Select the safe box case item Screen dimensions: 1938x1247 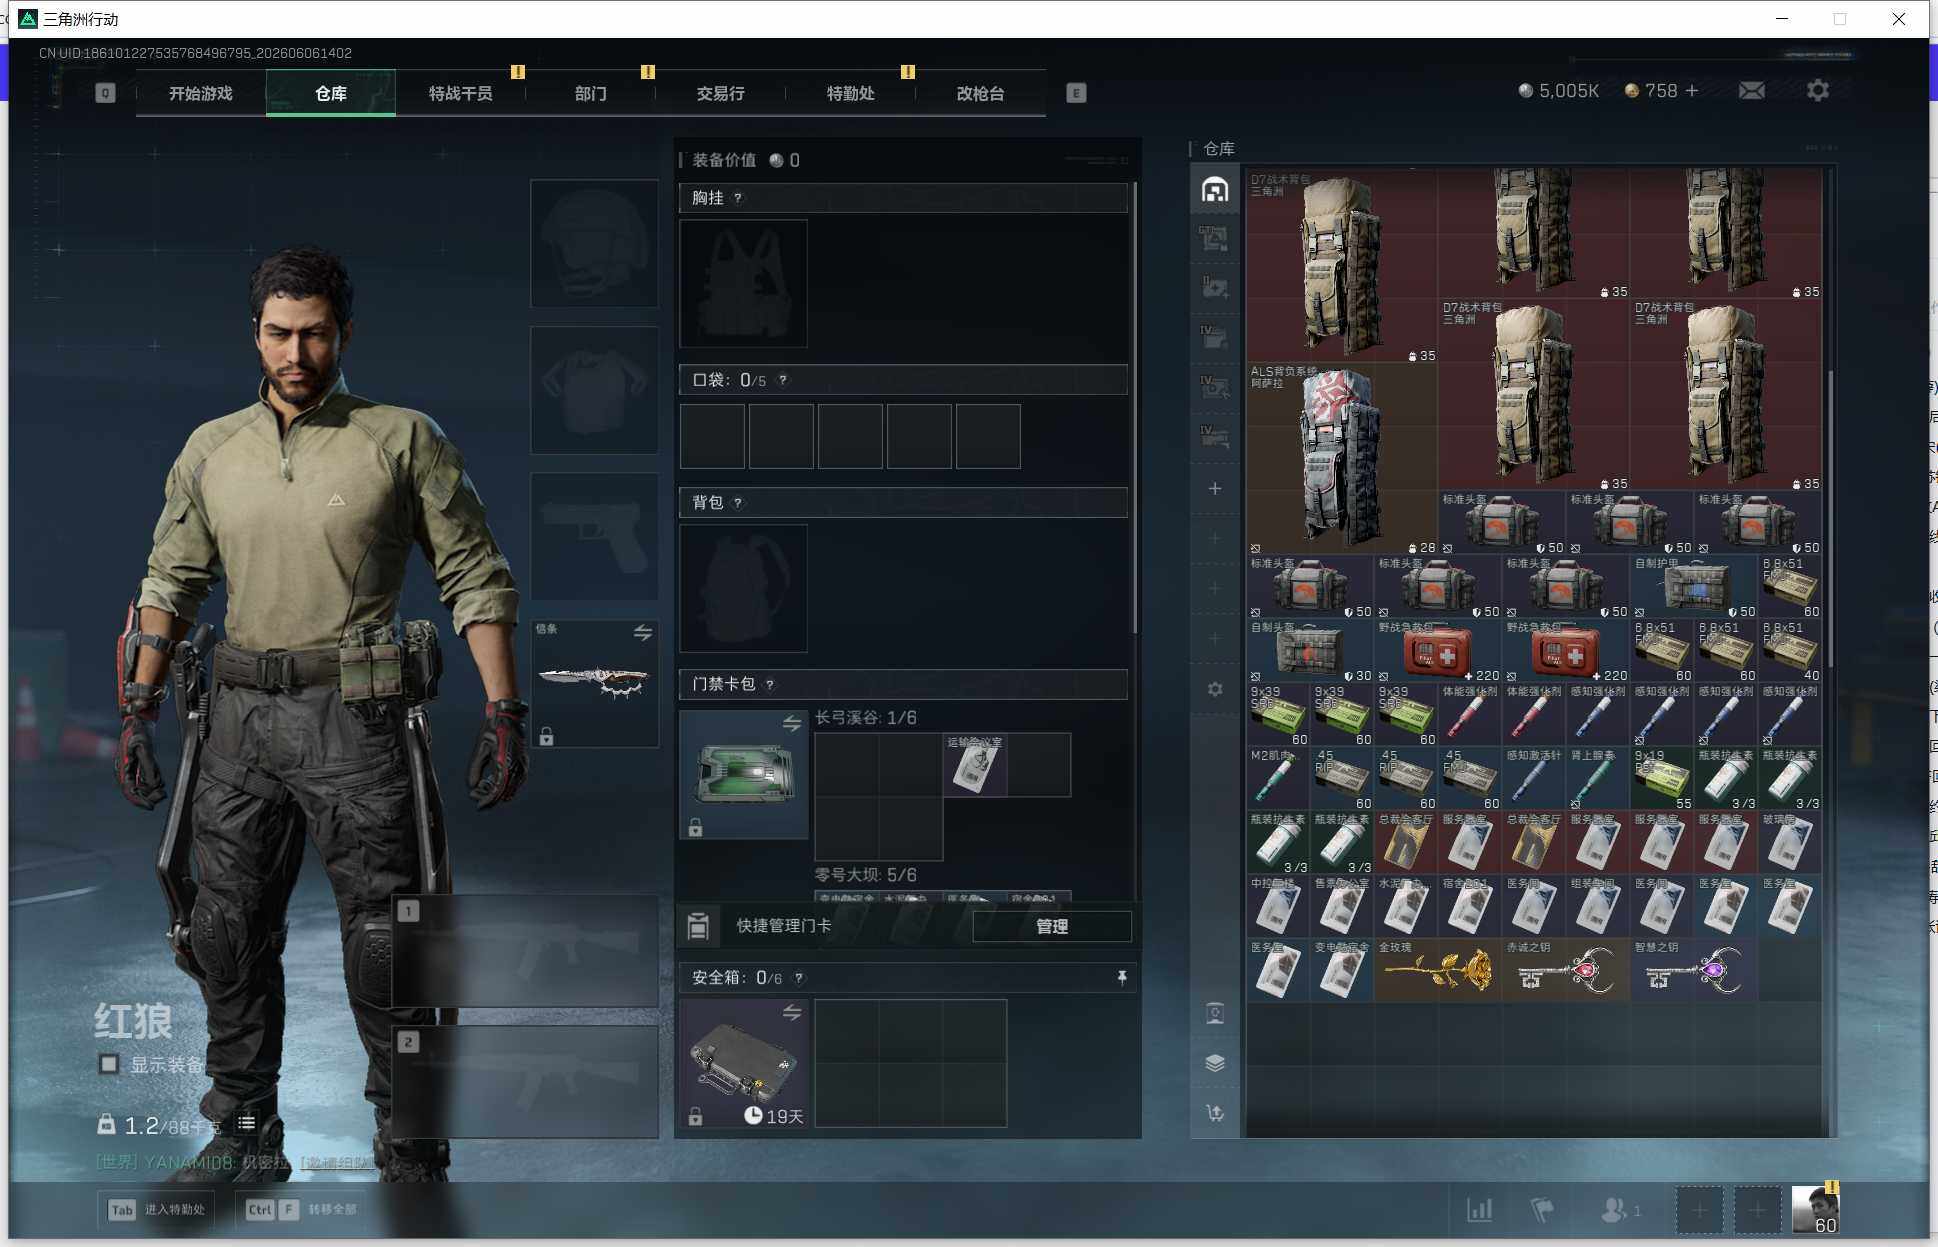743,1064
